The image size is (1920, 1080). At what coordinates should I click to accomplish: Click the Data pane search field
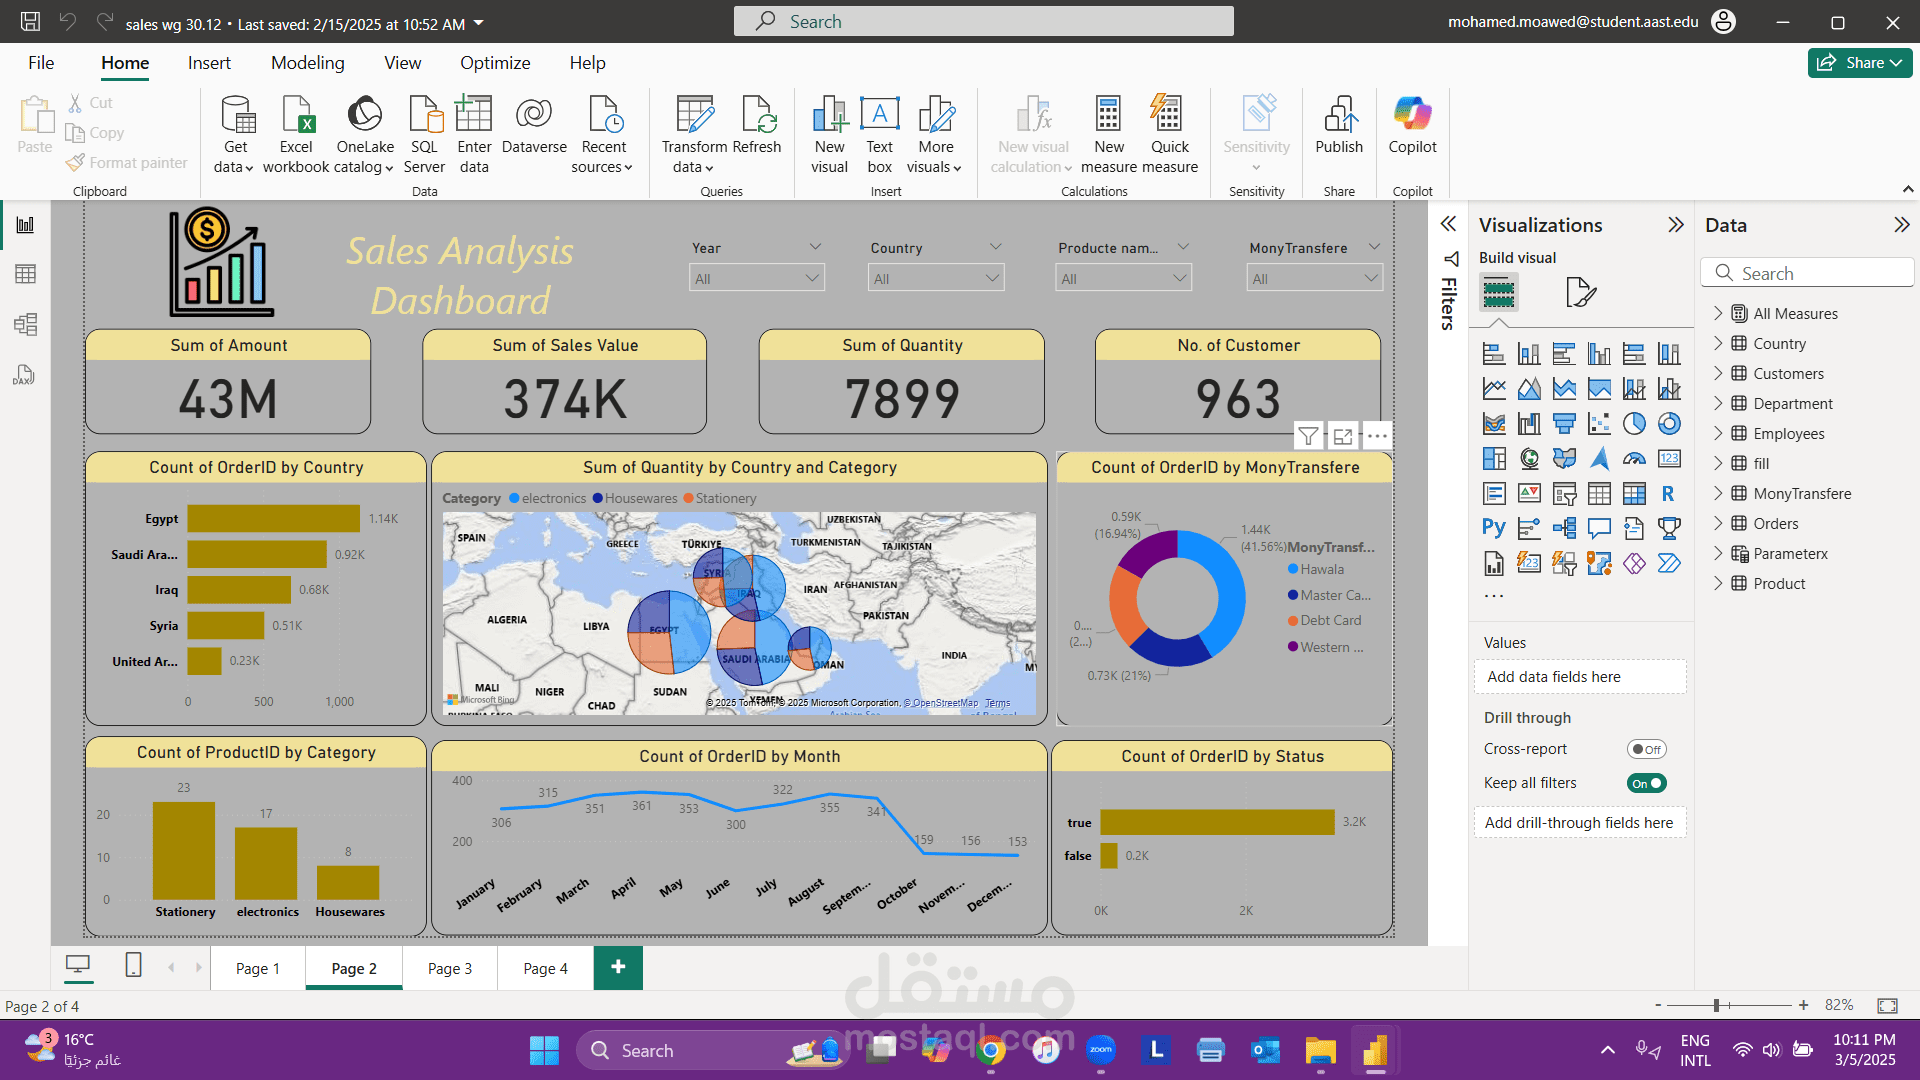(x=1807, y=272)
